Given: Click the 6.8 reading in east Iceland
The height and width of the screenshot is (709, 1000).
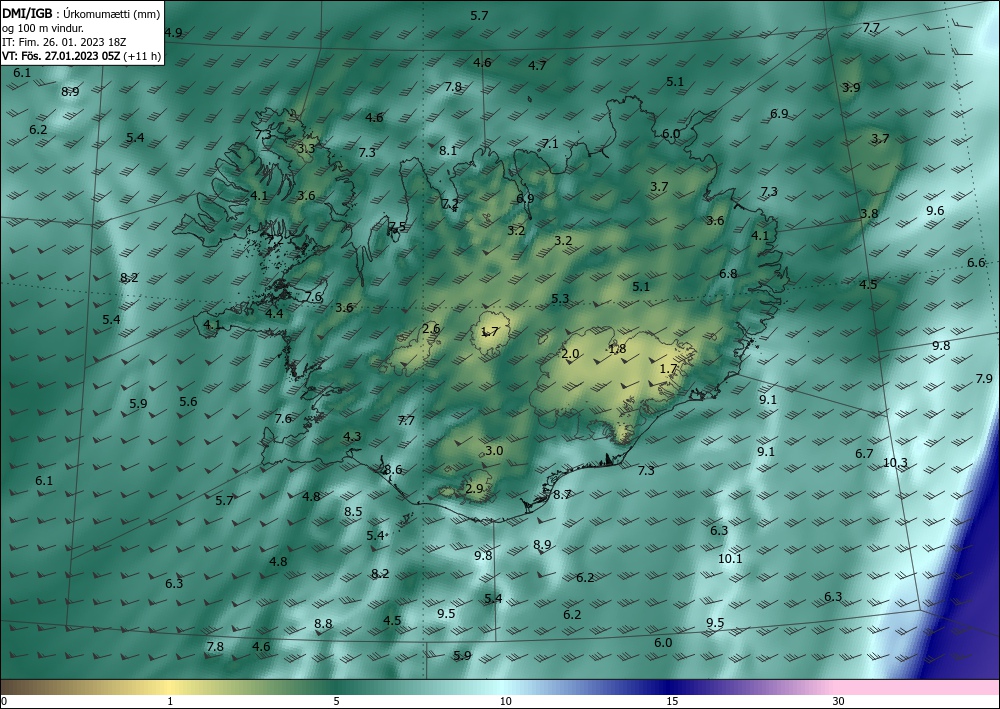Looking at the screenshot, I should coord(728,274).
